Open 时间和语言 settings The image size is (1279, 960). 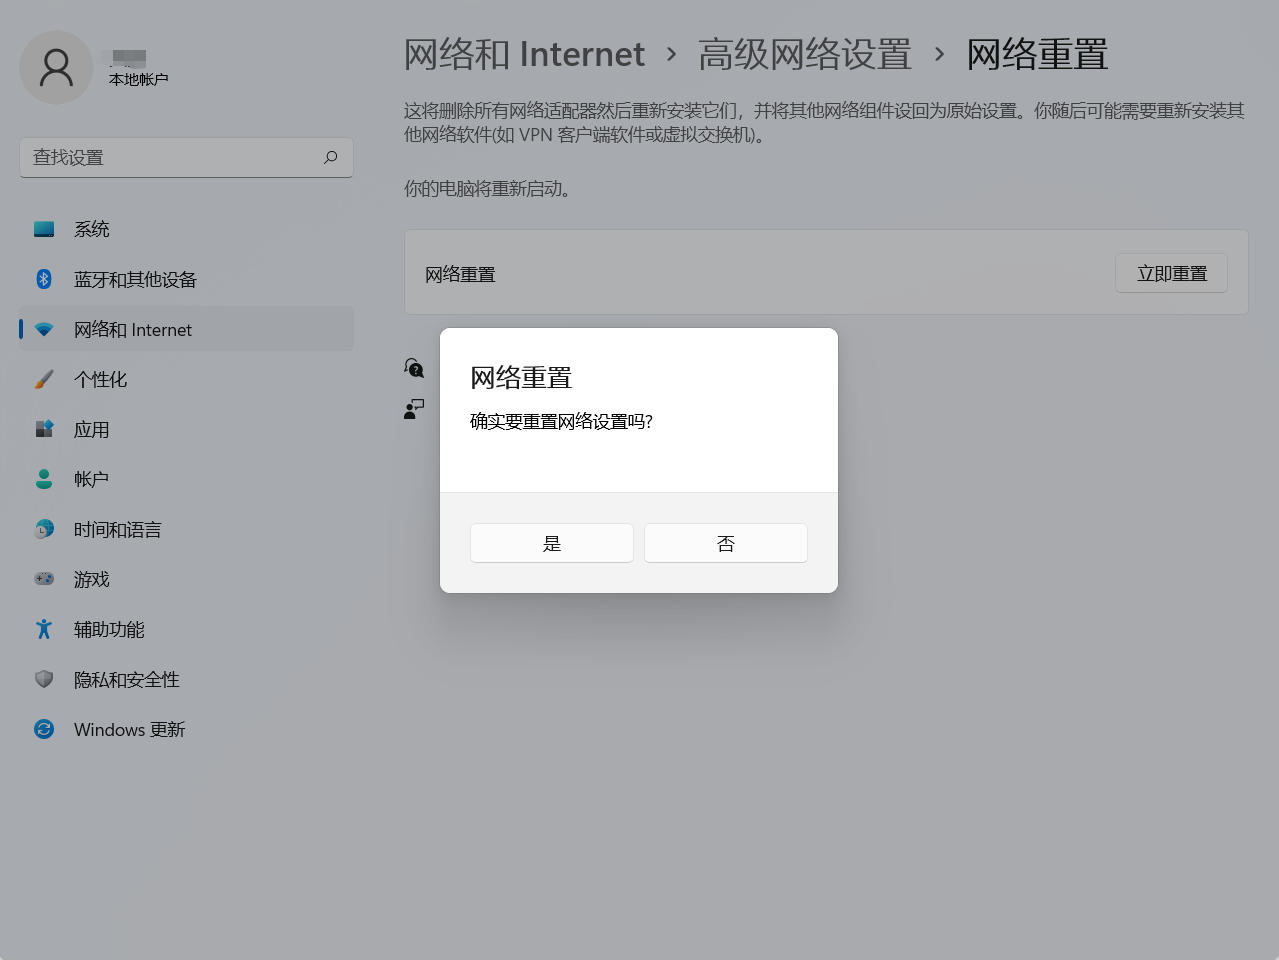point(117,529)
